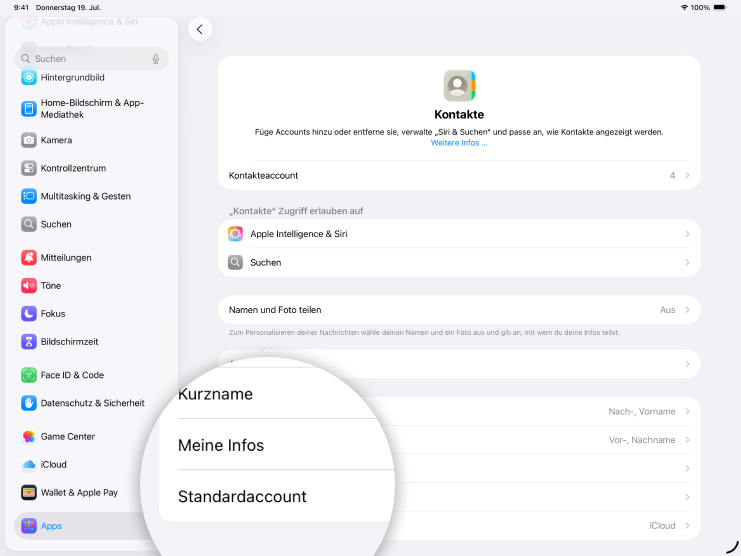Expand Apple Intelligence & Siri access row
741x556 pixels.
tap(459, 234)
